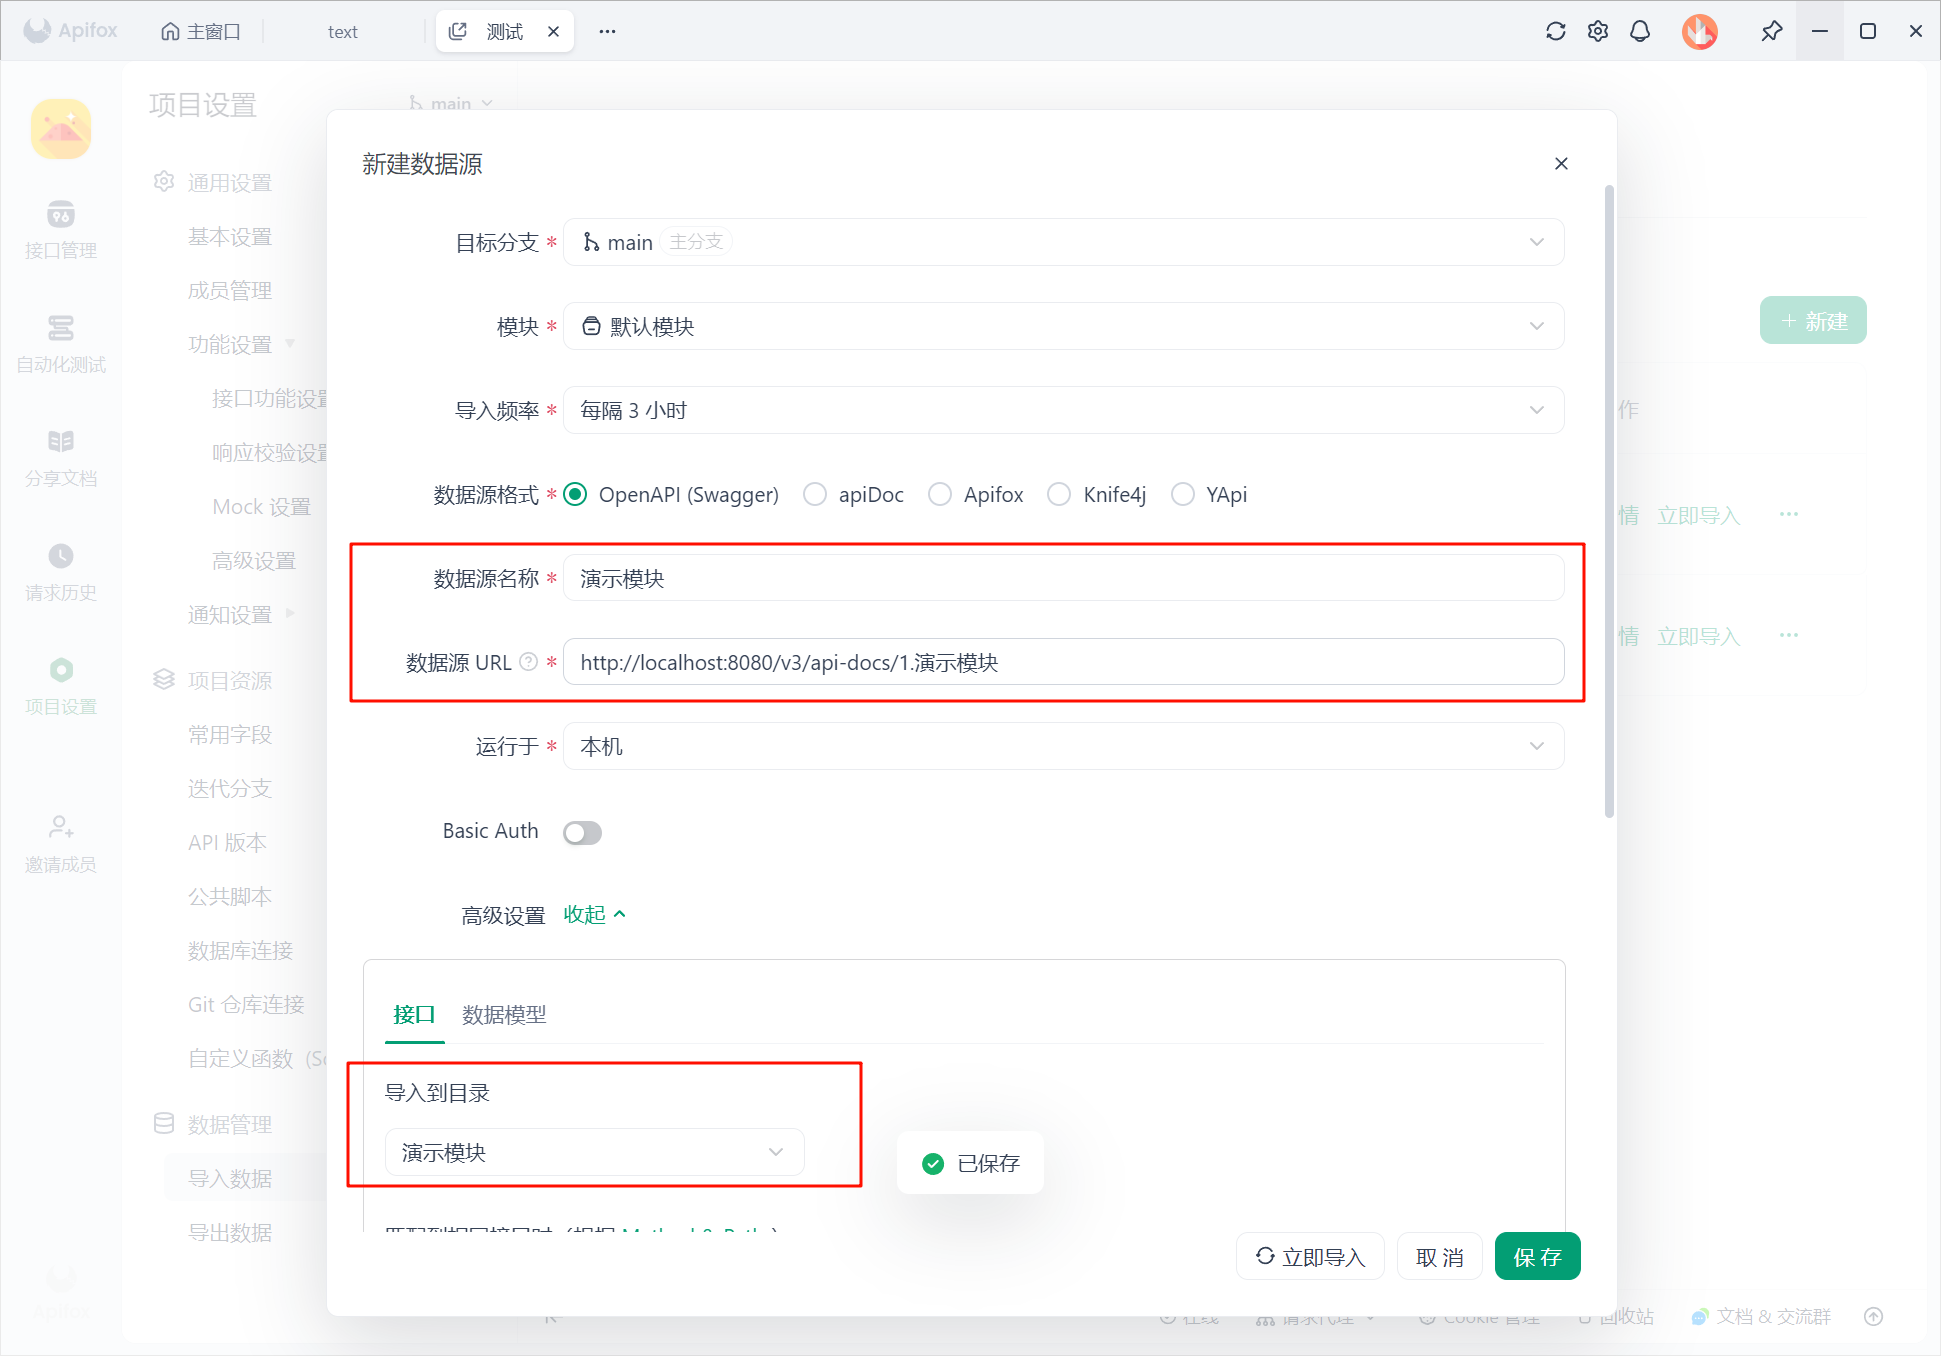This screenshot has height=1356, width=1941.
Task: Click help icon beside 数据源 URL label
Action: coord(529,662)
